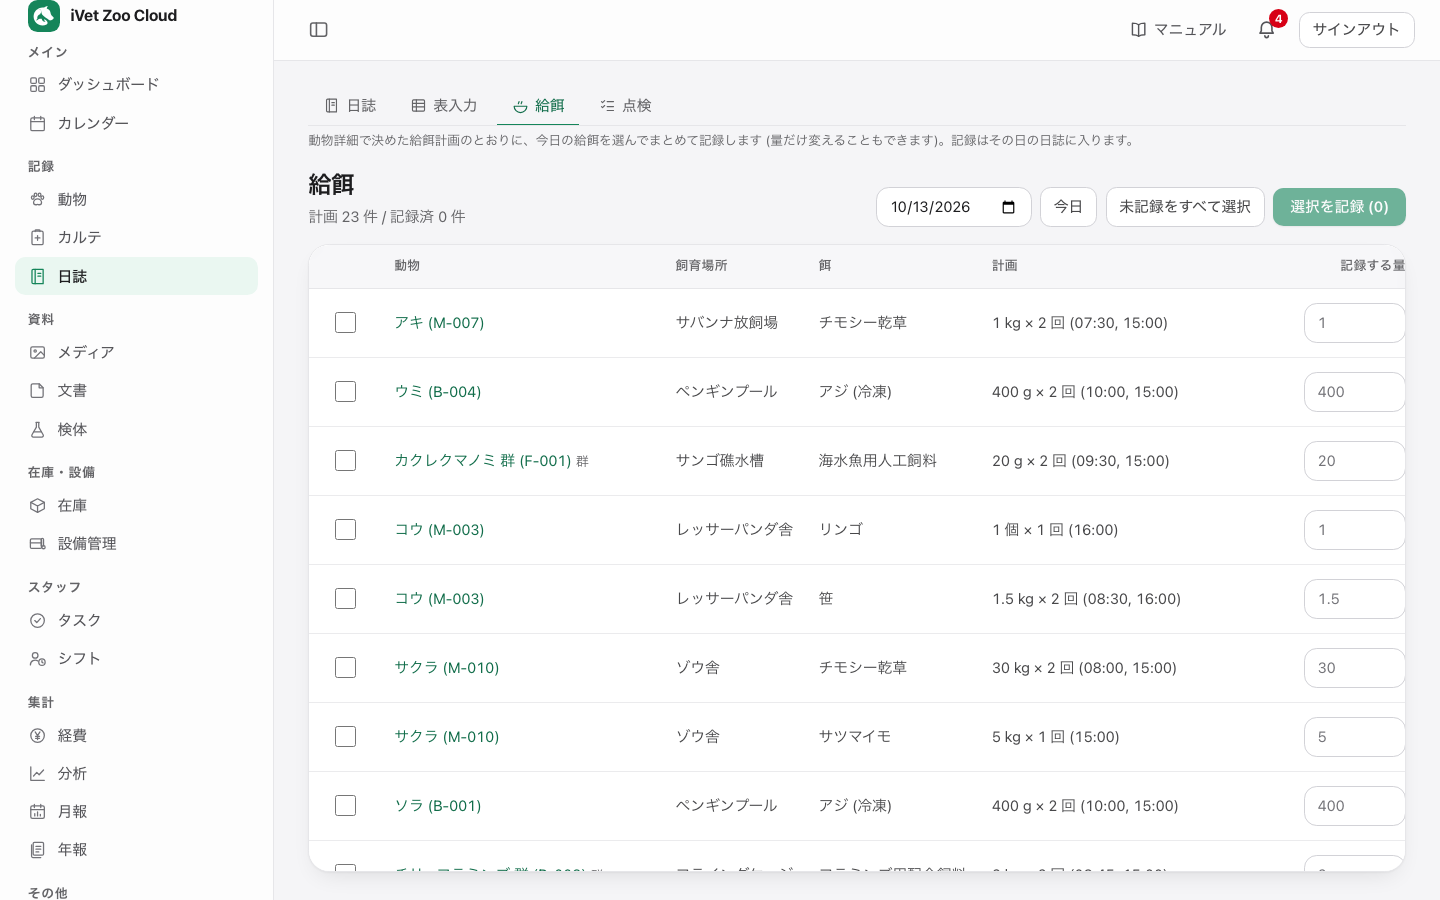Click the サバンナ放飼場 location cell
This screenshot has height=900, width=1440.
pyautogui.click(x=727, y=322)
